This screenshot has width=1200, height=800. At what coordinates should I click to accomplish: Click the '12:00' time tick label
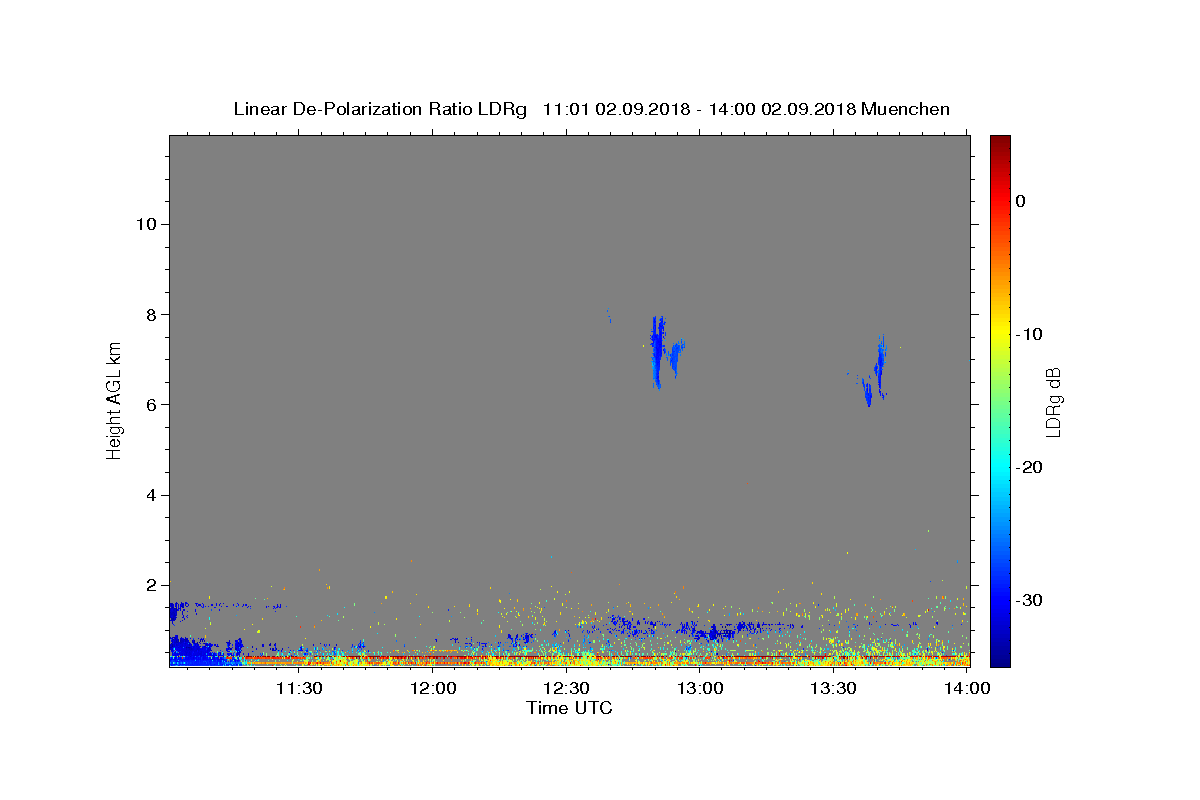[x=433, y=689]
